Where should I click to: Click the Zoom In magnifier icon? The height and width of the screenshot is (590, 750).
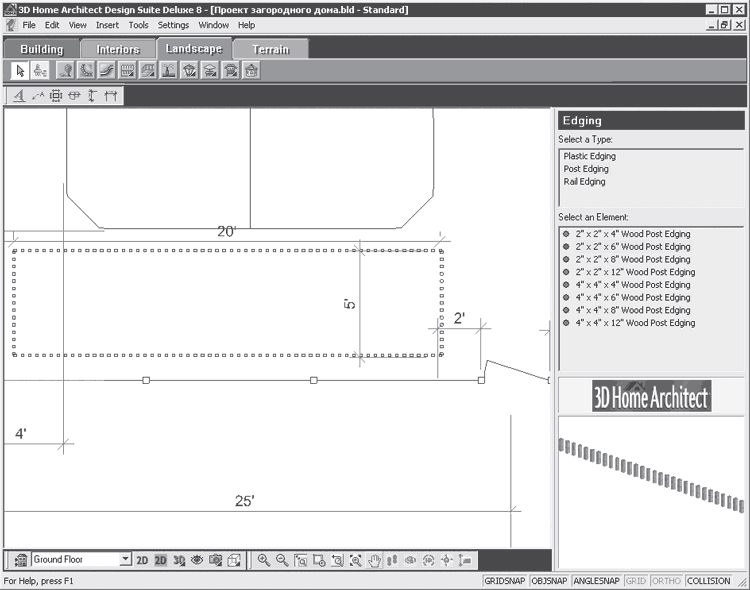(264, 560)
